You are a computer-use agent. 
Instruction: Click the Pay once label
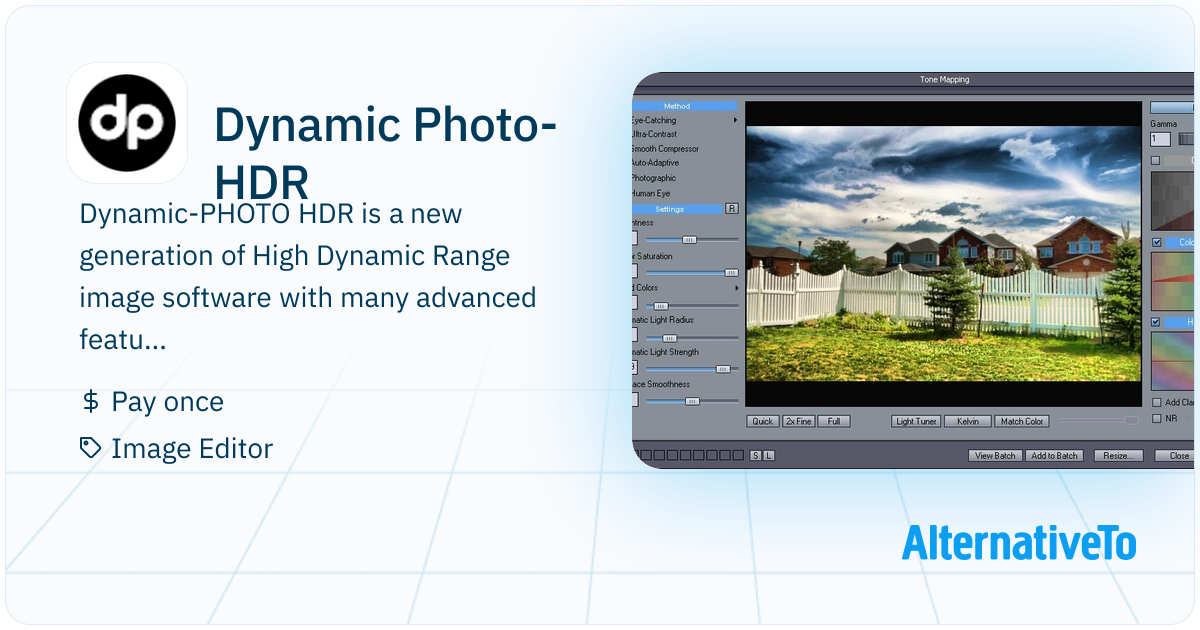168,402
